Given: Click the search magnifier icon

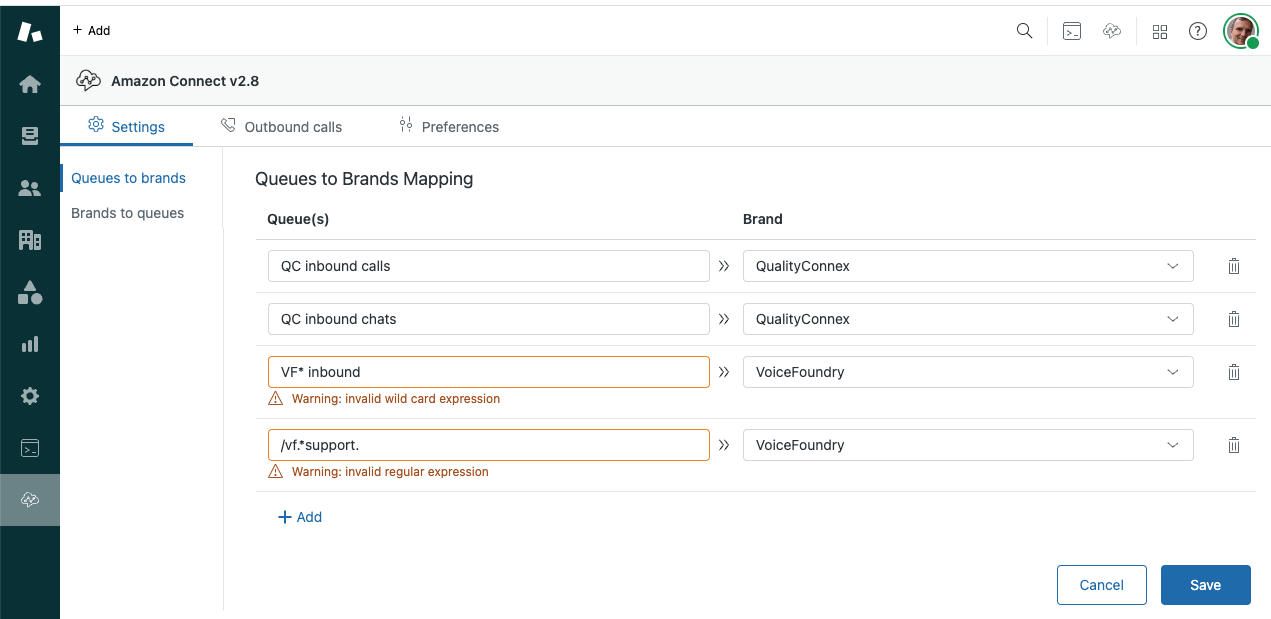Looking at the screenshot, I should click(x=1024, y=31).
